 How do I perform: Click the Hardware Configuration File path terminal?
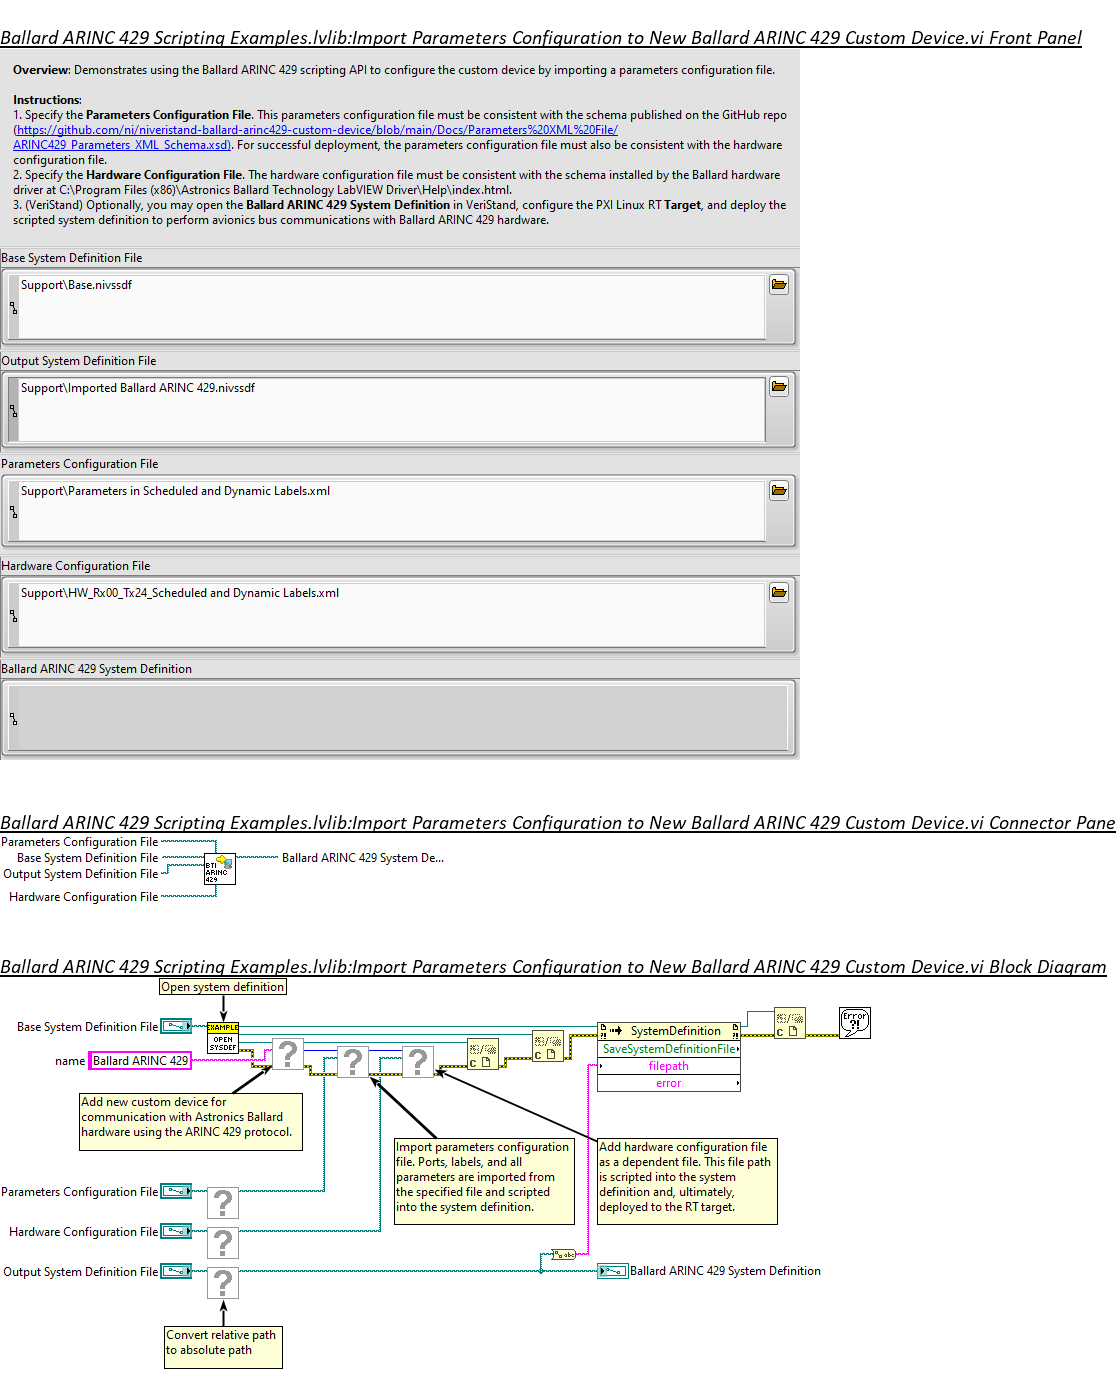176,1231
